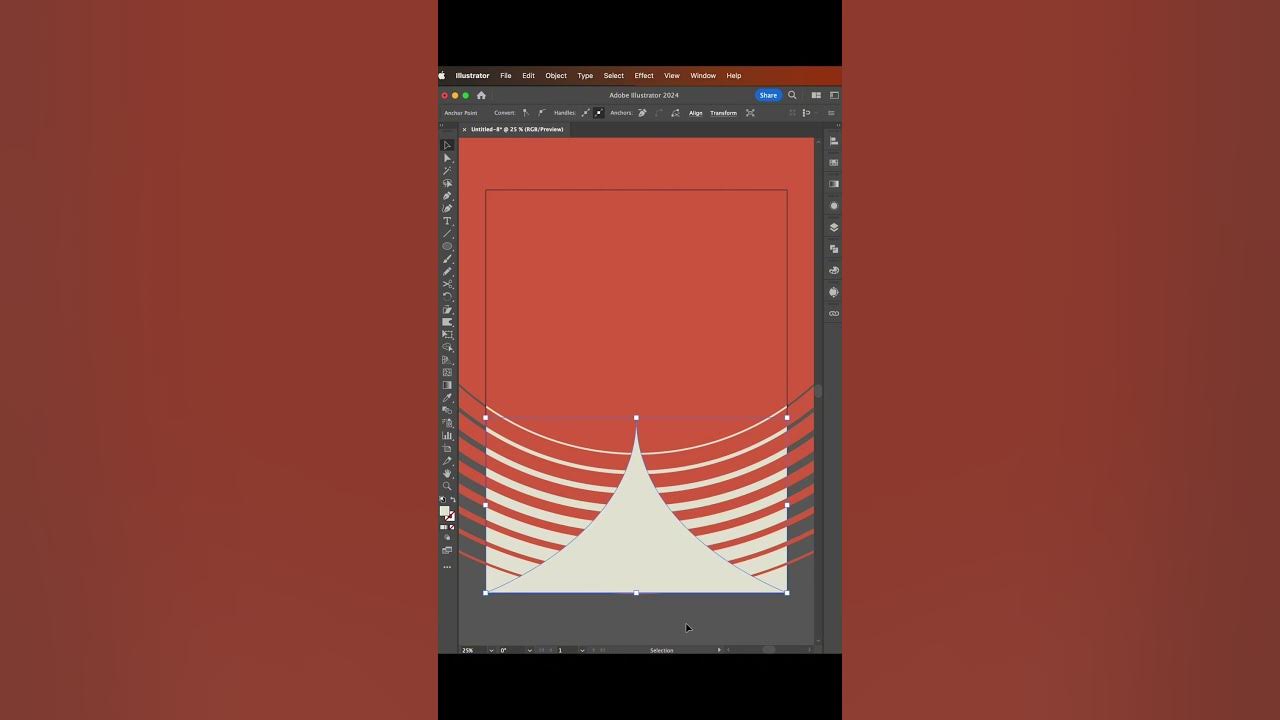The width and height of the screenshot is (1280, 720).
Task: Reset to default fill and stroke
Action: tap(443, 499)
